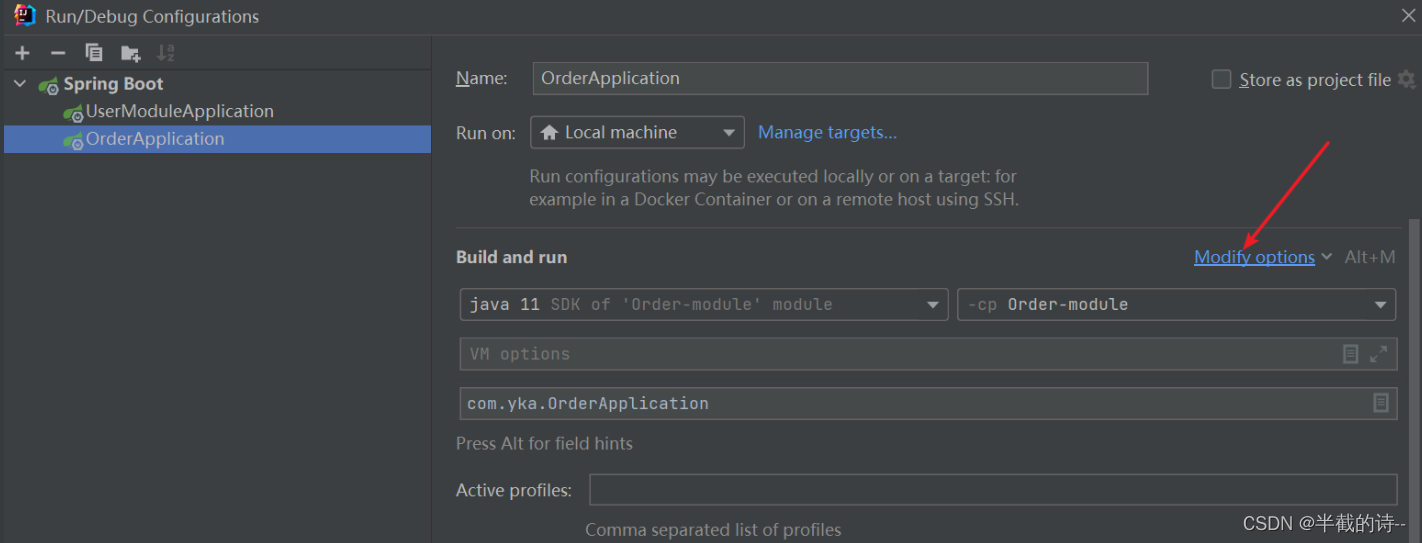Click the Spring Boot icon next to OrderApplication
The width and height of the screenshot is (1422, 543).
[x=73, y=140]
